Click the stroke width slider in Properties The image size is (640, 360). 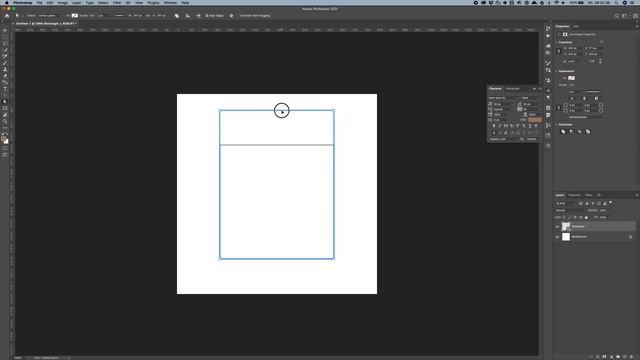click(x=593, y=92)
